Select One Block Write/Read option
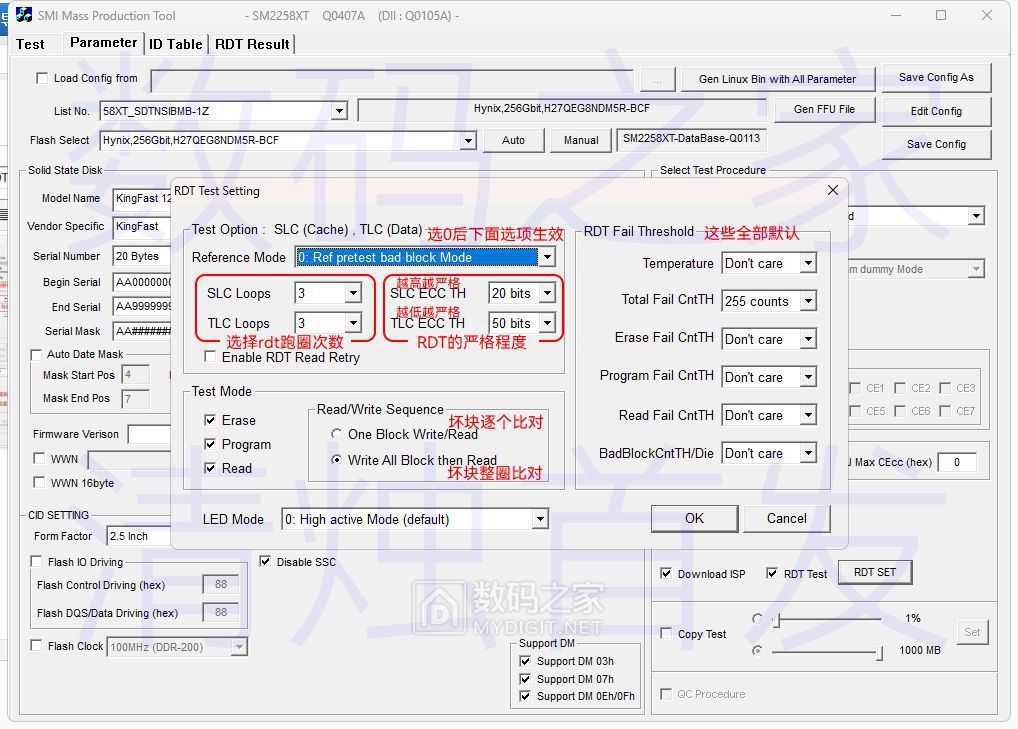Image resolution: width=1018 pixels, height=729 pixels. [x=337, y=434]
